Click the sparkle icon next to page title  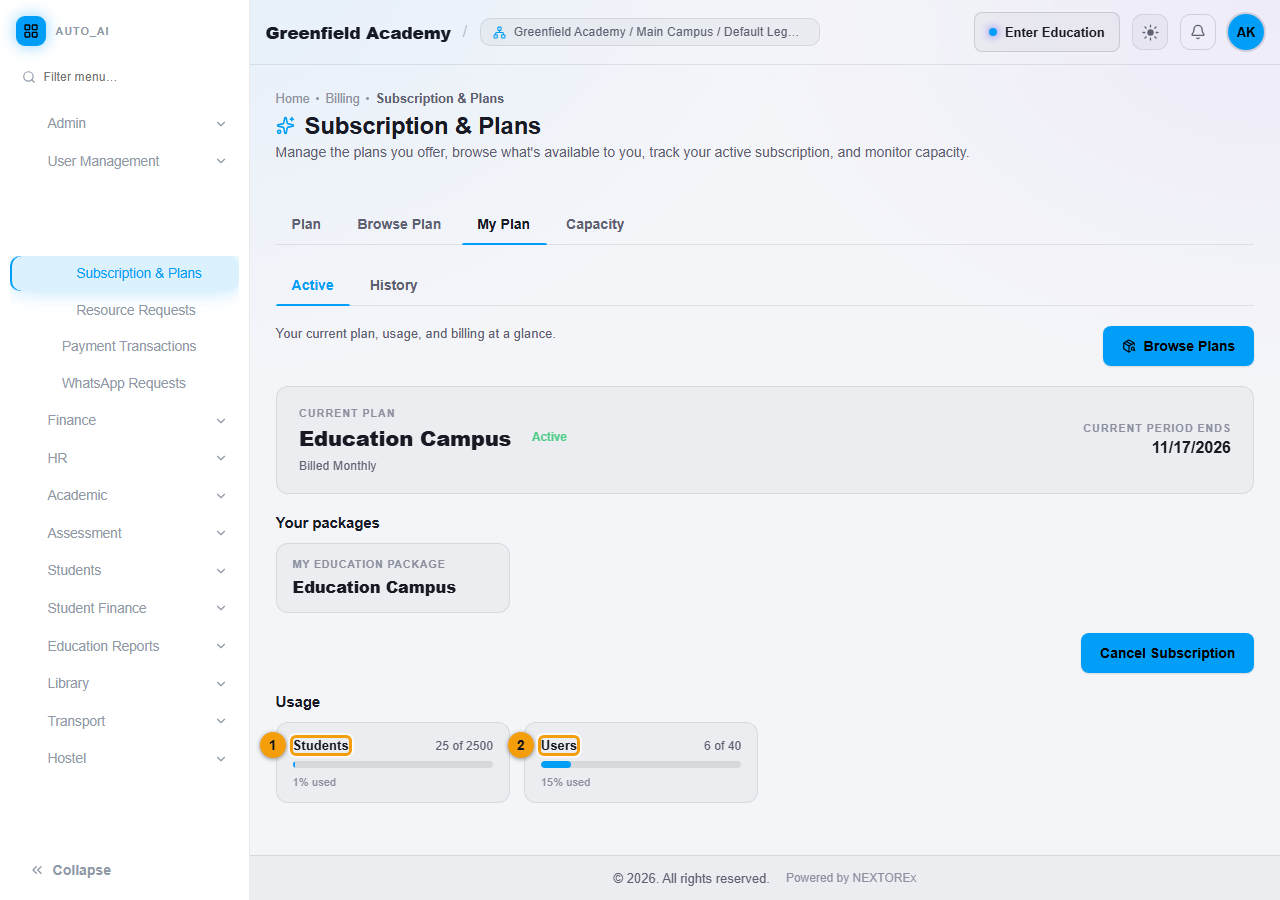pyautogui.click(x=286, y=125)
